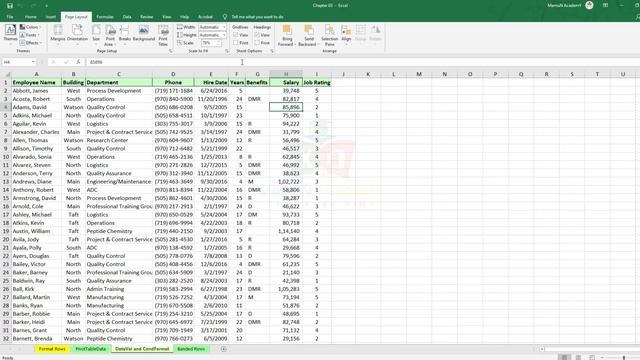Open the File tab
Screen dimensions: 640x360
10,17
